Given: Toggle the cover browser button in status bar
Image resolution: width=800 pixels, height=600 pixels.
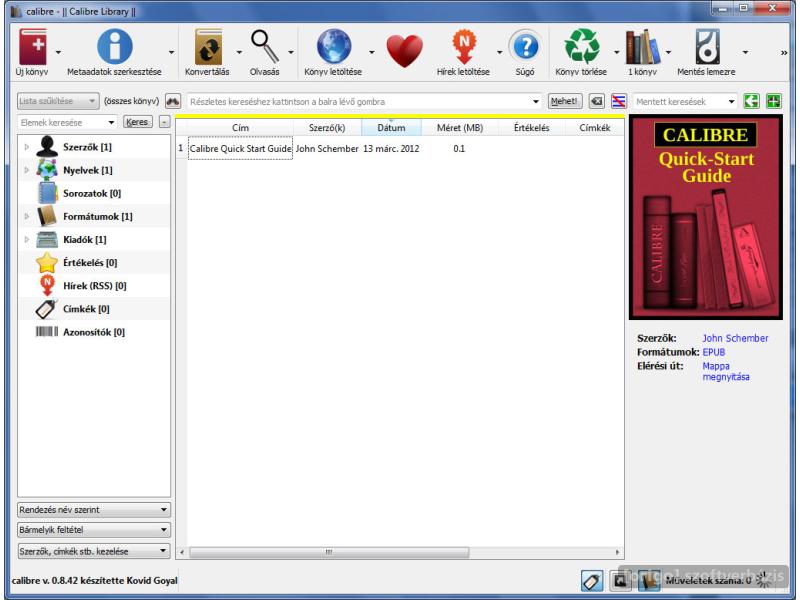Looking at the screenshot, I should 620,581.
